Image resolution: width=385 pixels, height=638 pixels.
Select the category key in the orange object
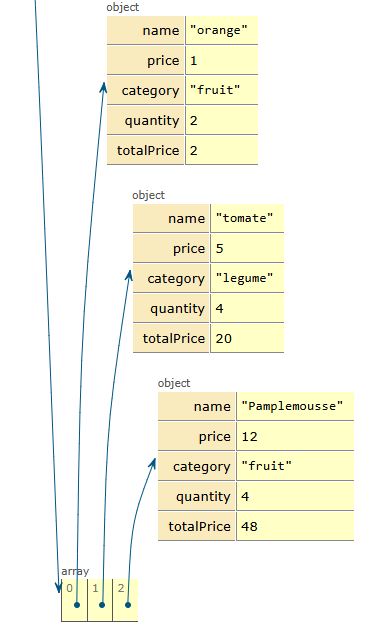point(146,90)
